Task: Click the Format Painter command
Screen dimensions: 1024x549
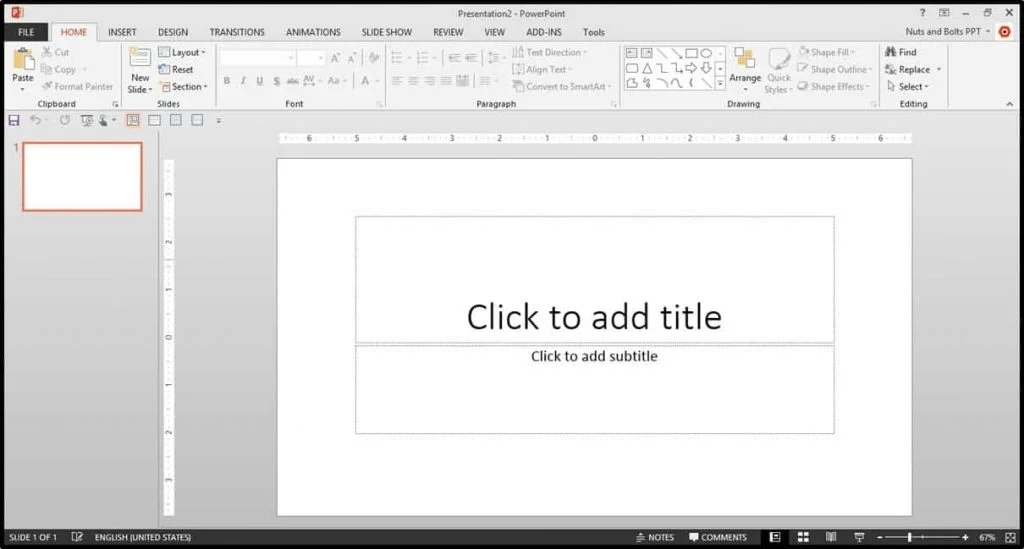Action: click(x=77, y=86)
